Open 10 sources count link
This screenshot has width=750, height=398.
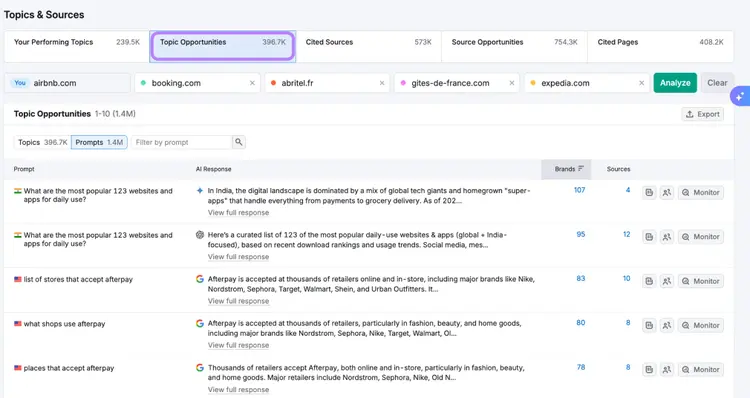626,278
